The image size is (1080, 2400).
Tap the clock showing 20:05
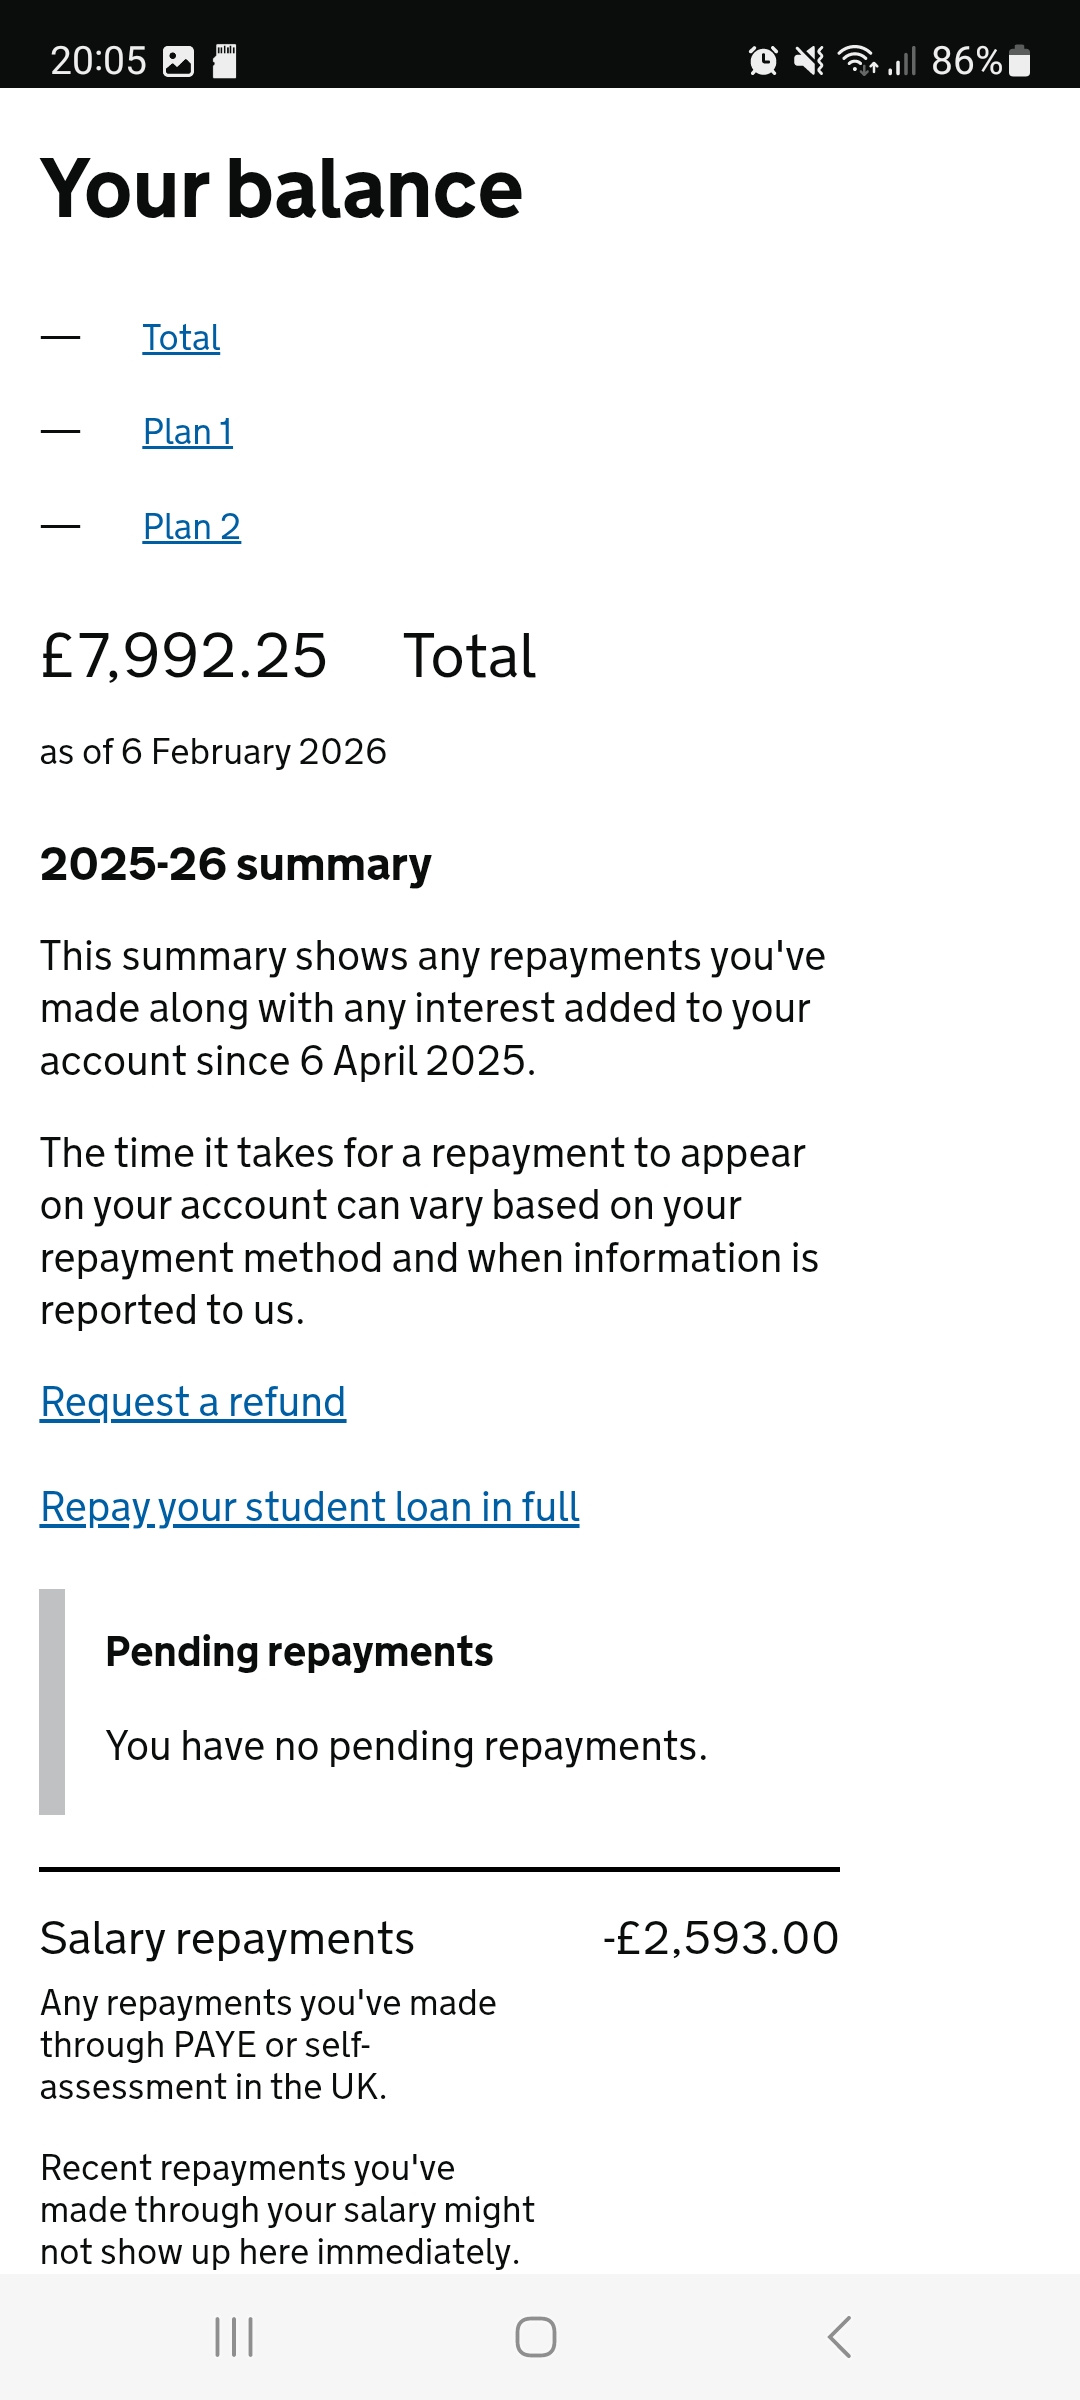98,61
